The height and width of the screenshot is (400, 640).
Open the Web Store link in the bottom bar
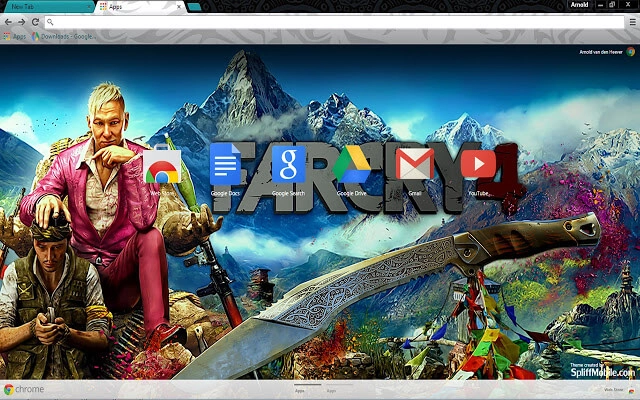pos(618,390)
